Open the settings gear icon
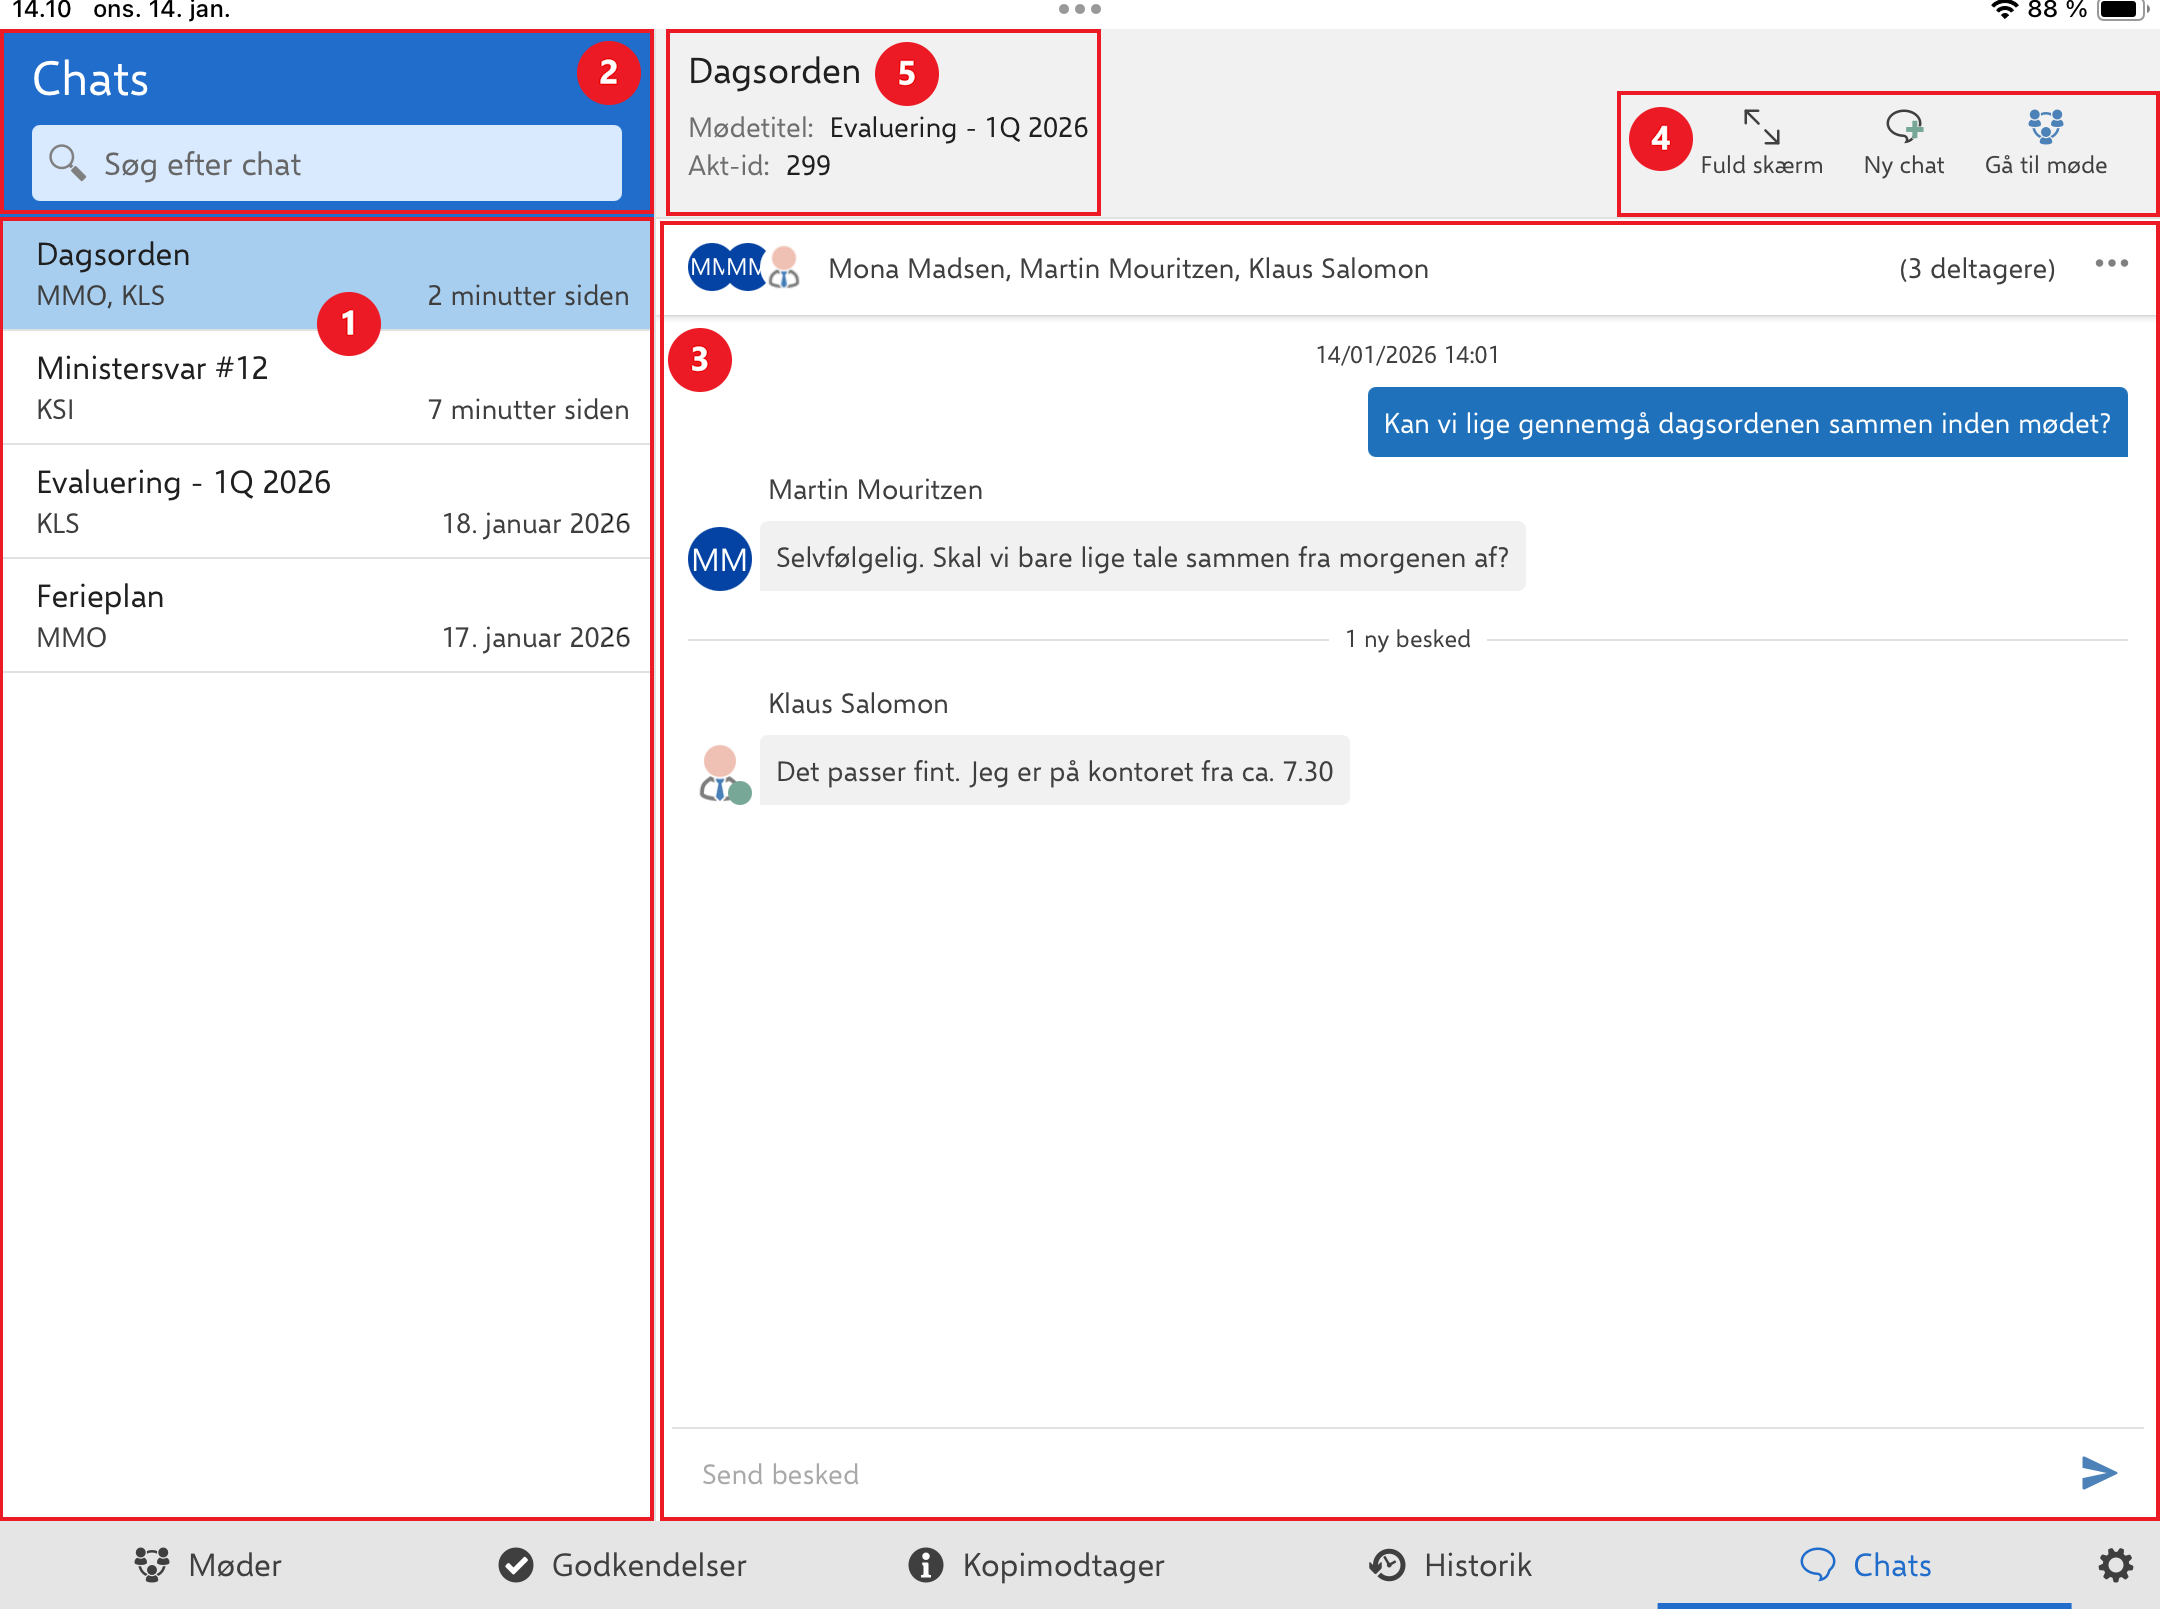The height and width of the screenshot is (1620, 2160). point(2115,1565)
